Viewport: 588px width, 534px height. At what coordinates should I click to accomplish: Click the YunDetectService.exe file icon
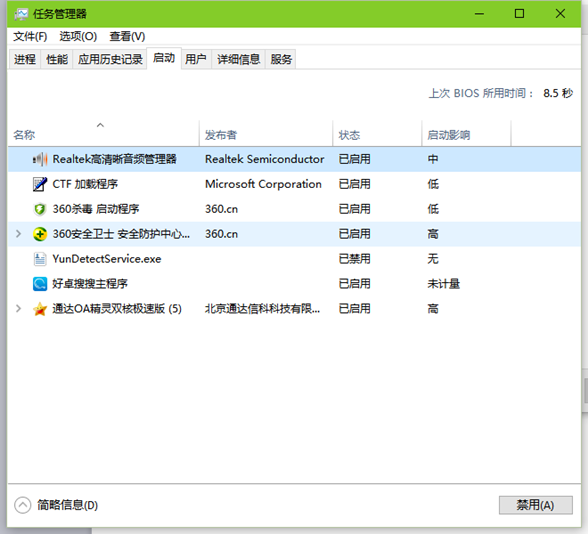click(x=40, y=259)
